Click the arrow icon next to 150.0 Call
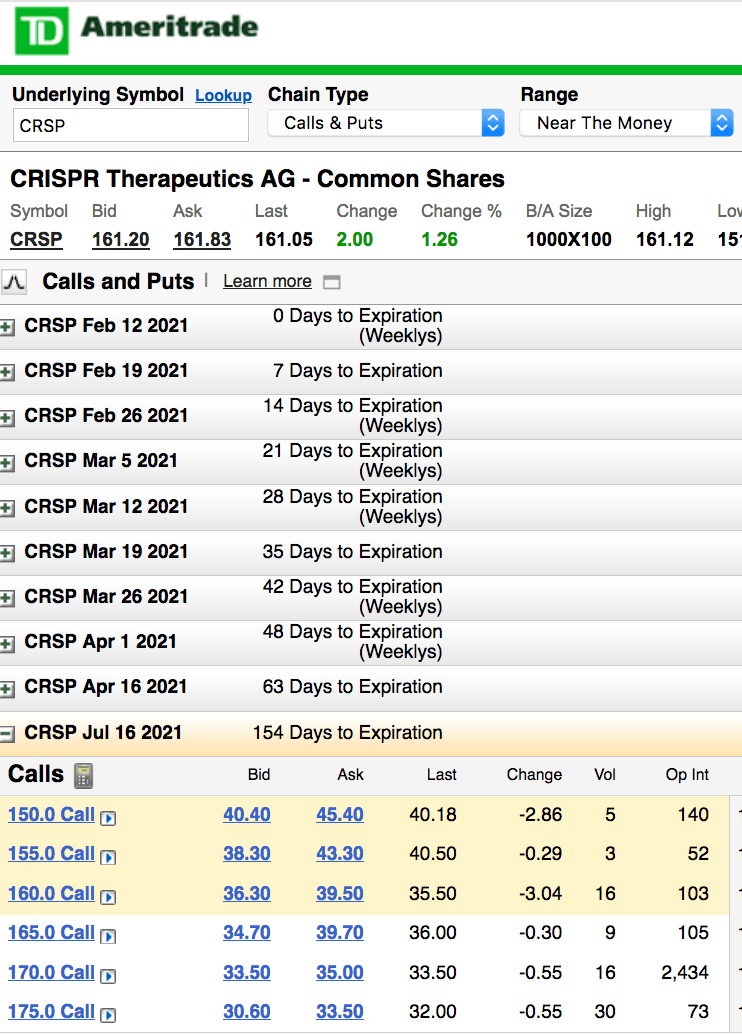 click(108, 818)
